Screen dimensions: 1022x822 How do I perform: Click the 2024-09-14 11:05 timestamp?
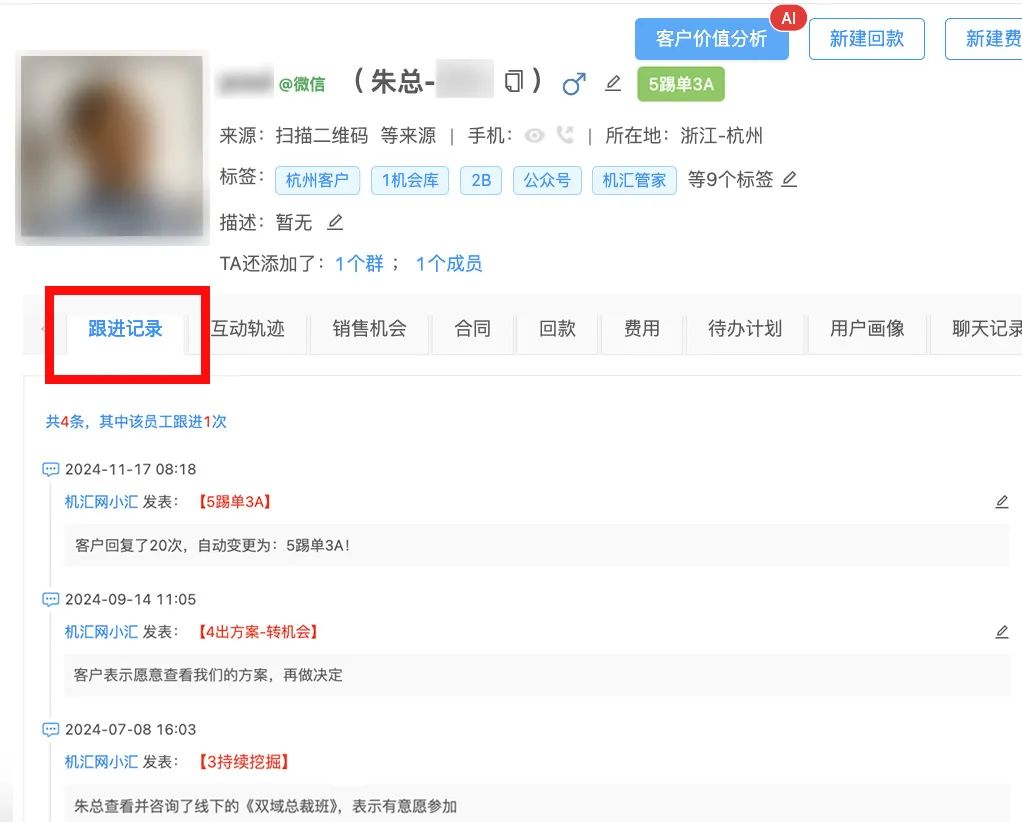point(130,599)
